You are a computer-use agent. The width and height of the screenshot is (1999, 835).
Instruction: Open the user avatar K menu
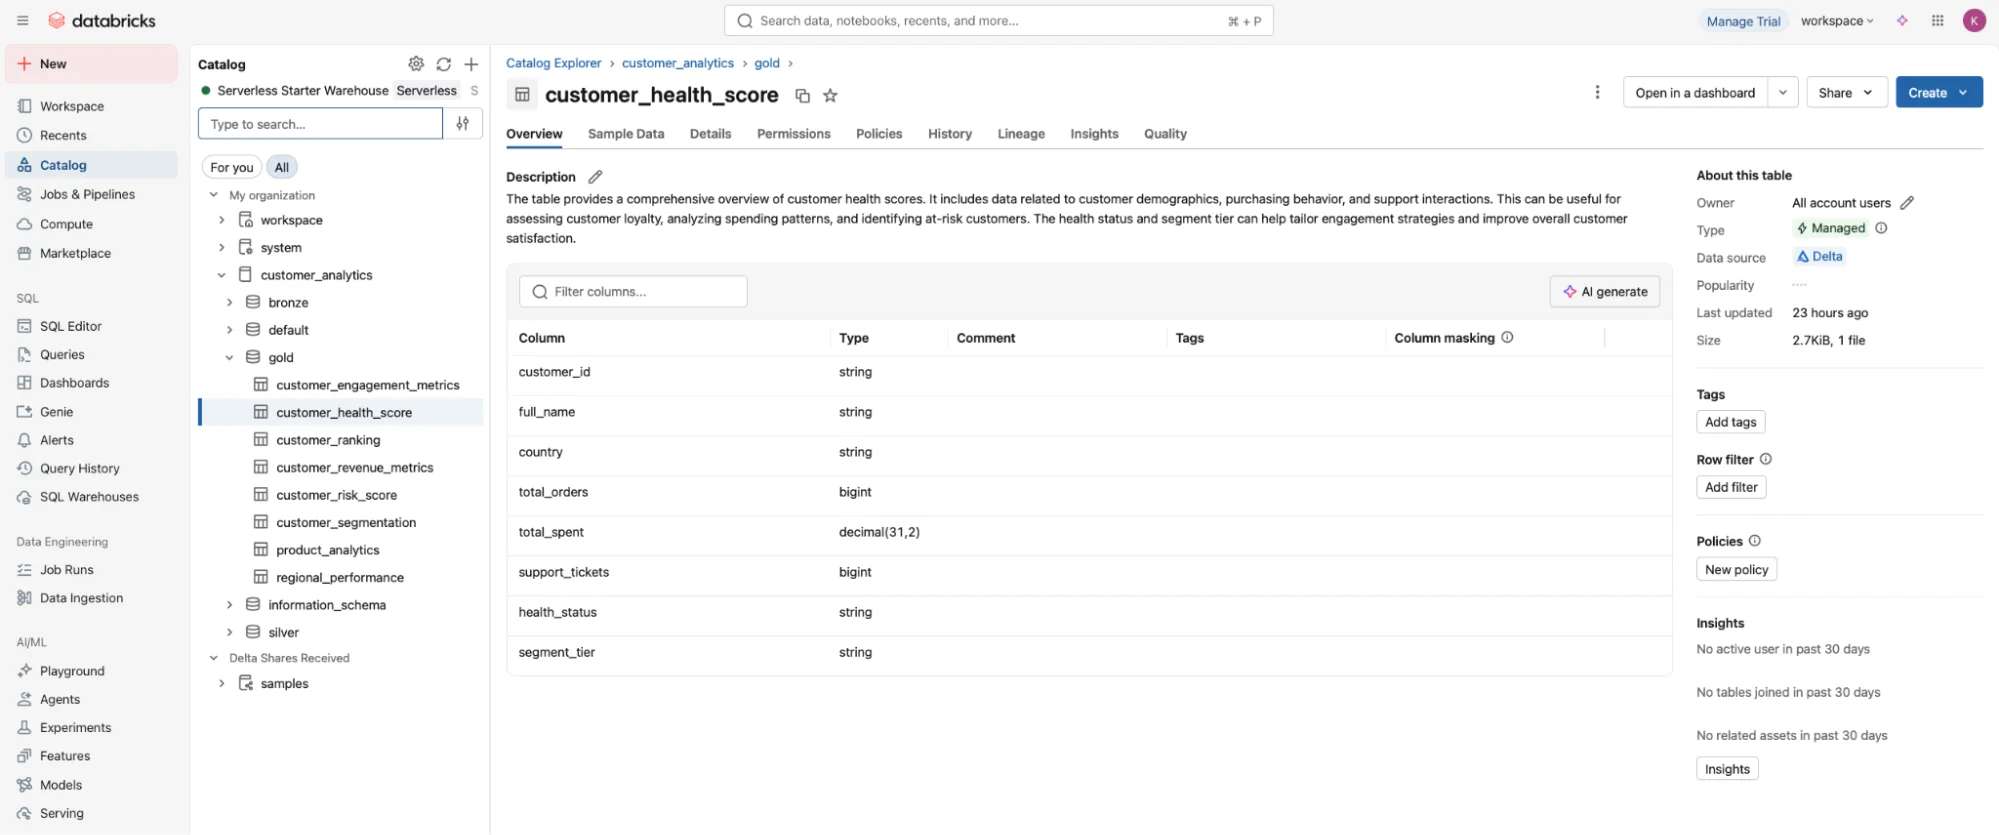[1974, 21]
